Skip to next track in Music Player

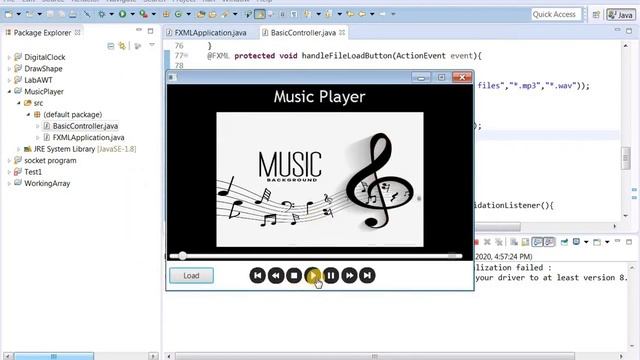[x=367, y=276]
